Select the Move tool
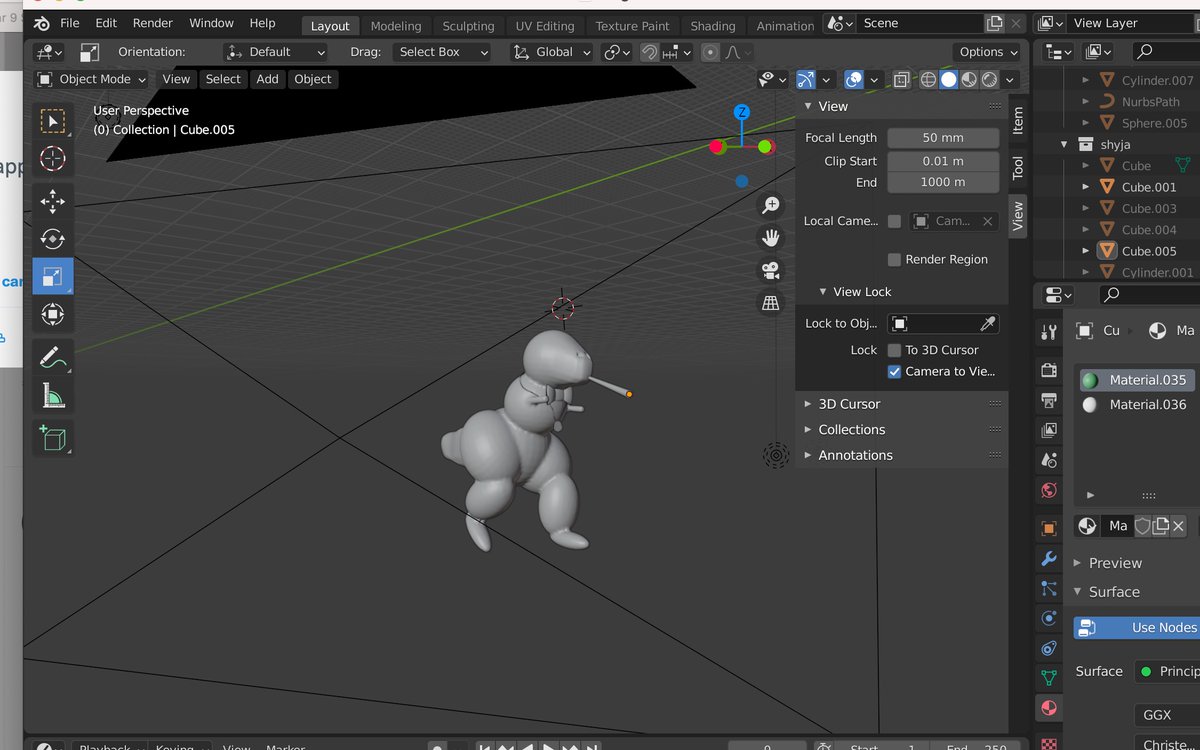Viewport: 1200px width, 750px height. (x=52, y=201)
